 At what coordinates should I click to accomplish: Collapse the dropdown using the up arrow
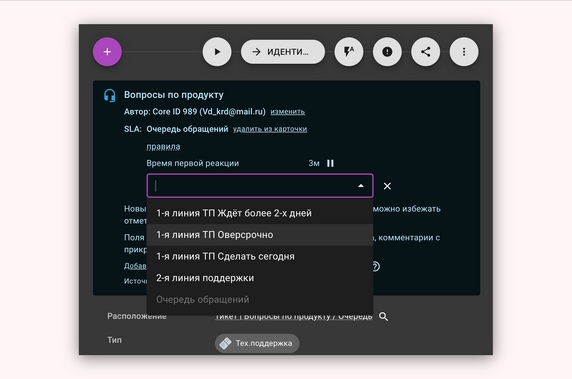[x=361, y=186]
